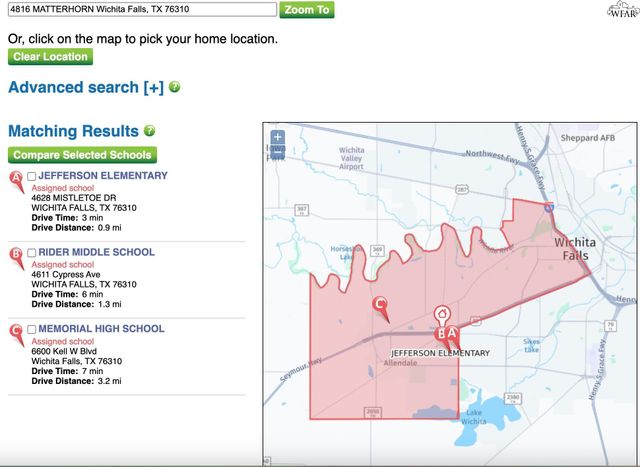Click the Clear Location button
The image size is (640, 467).
point(50,57)
